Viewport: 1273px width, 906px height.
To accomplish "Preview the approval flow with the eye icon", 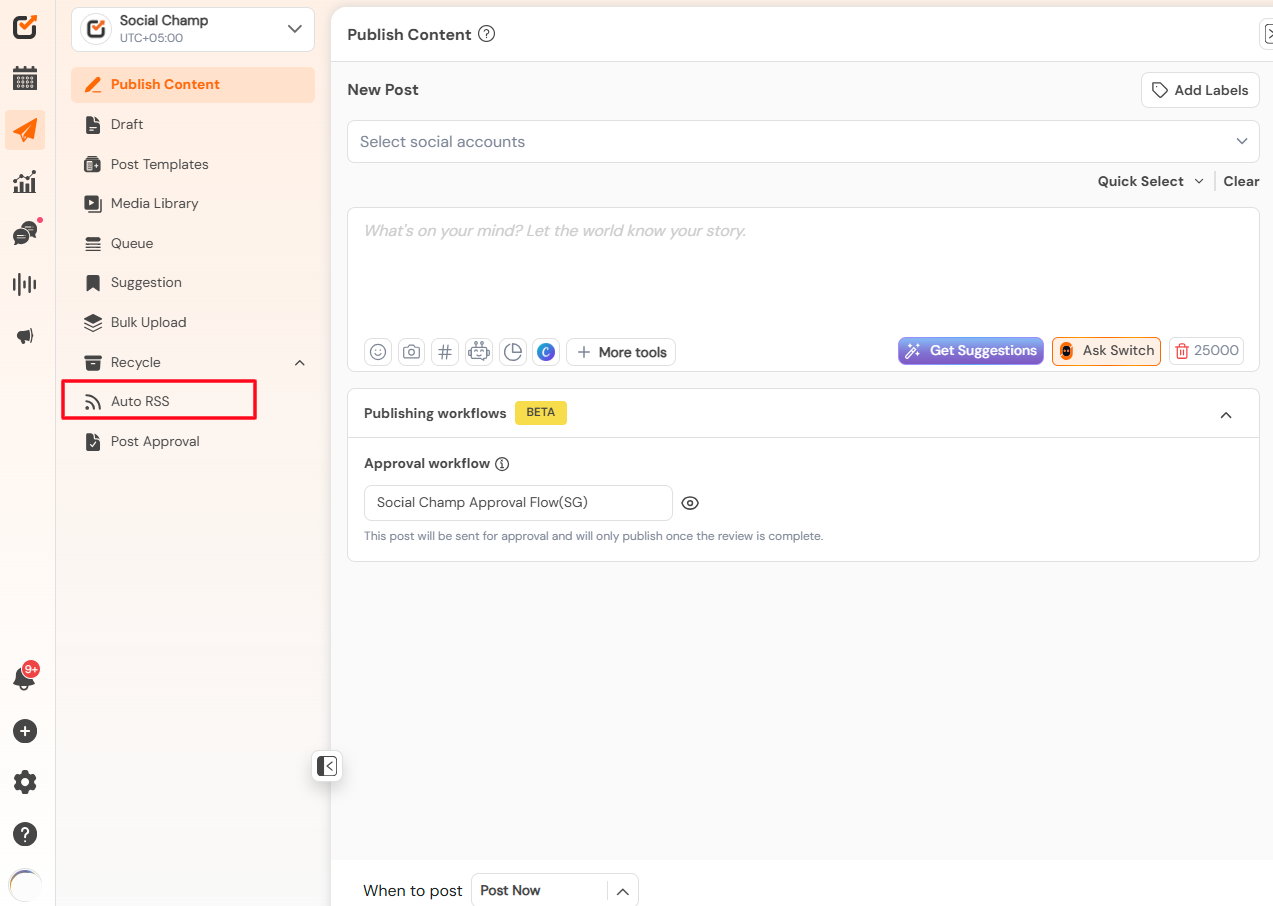I will [689, 503].
